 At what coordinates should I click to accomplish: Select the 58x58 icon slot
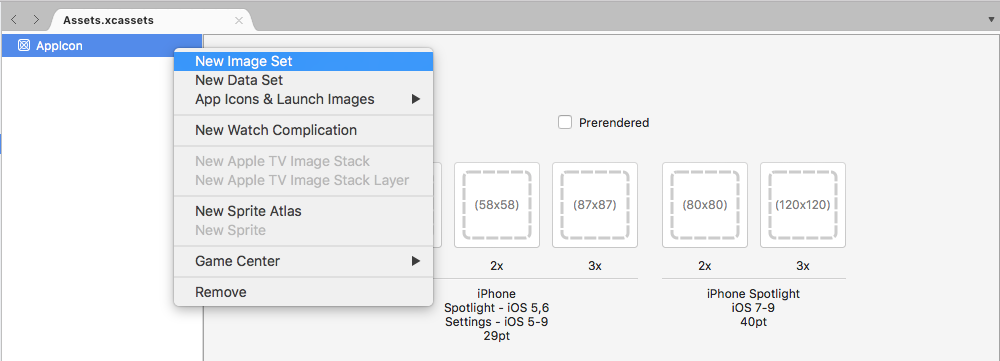tap(497, 205)
